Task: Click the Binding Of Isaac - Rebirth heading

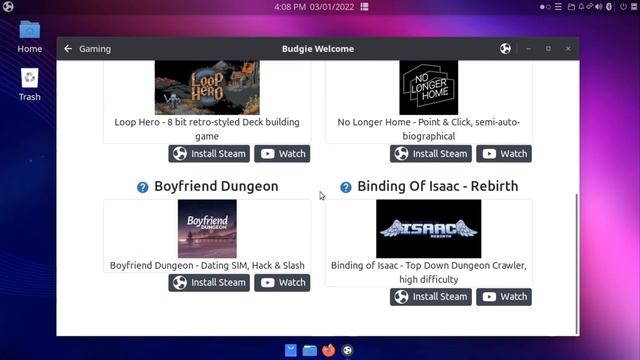Action: coord(438,186)
